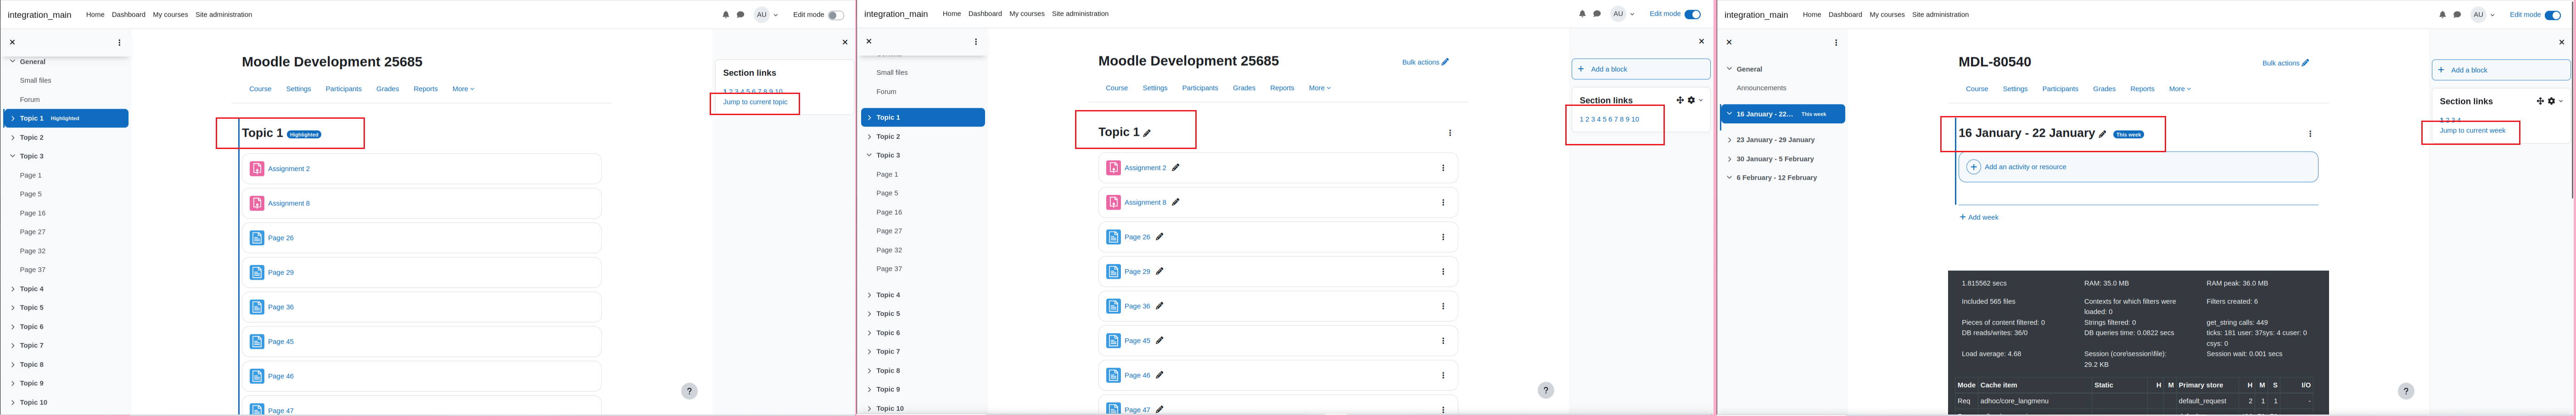
Task: Open section menu in MDL-80540 panel
Action: (x=2310, y=134)
